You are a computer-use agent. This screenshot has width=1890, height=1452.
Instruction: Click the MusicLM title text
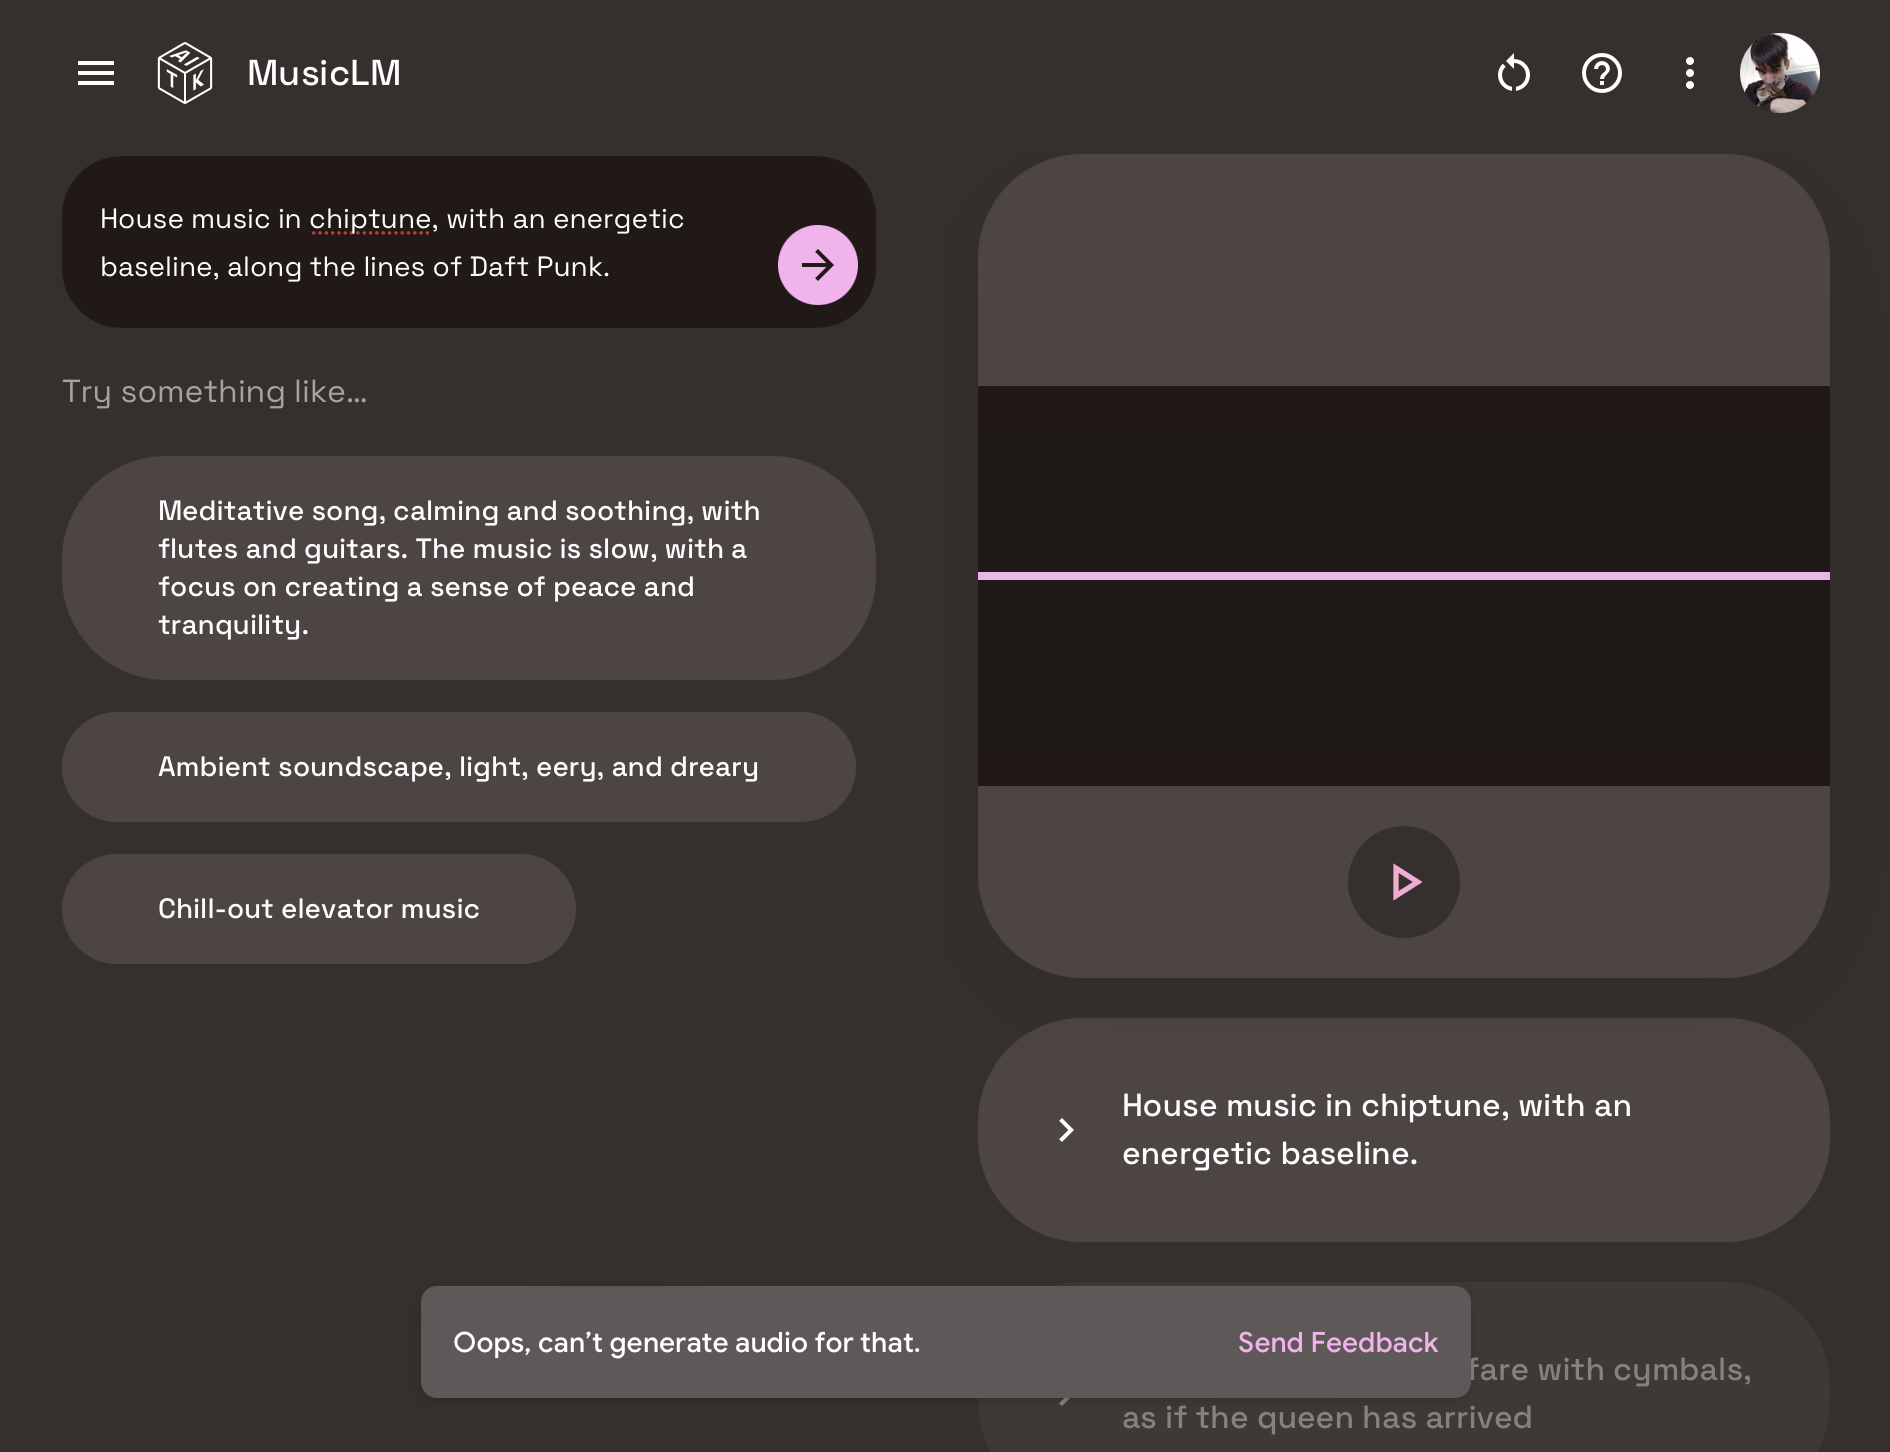pos(324,72)
